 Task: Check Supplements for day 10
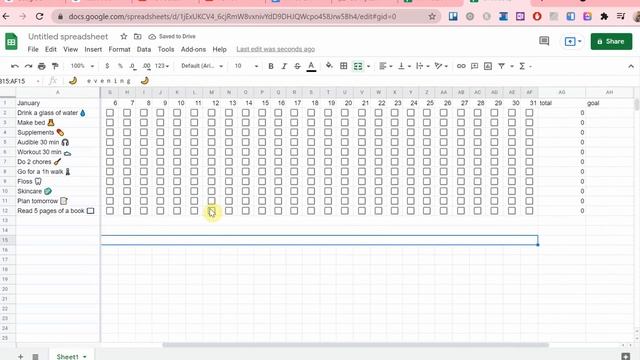[177, 132]
